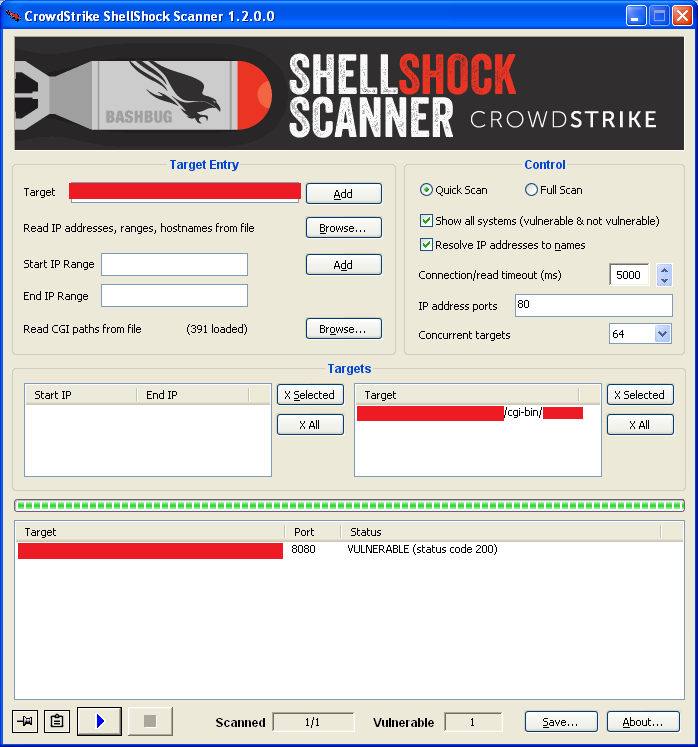
Task: Click the End IP column header
Action: [192, 395]
